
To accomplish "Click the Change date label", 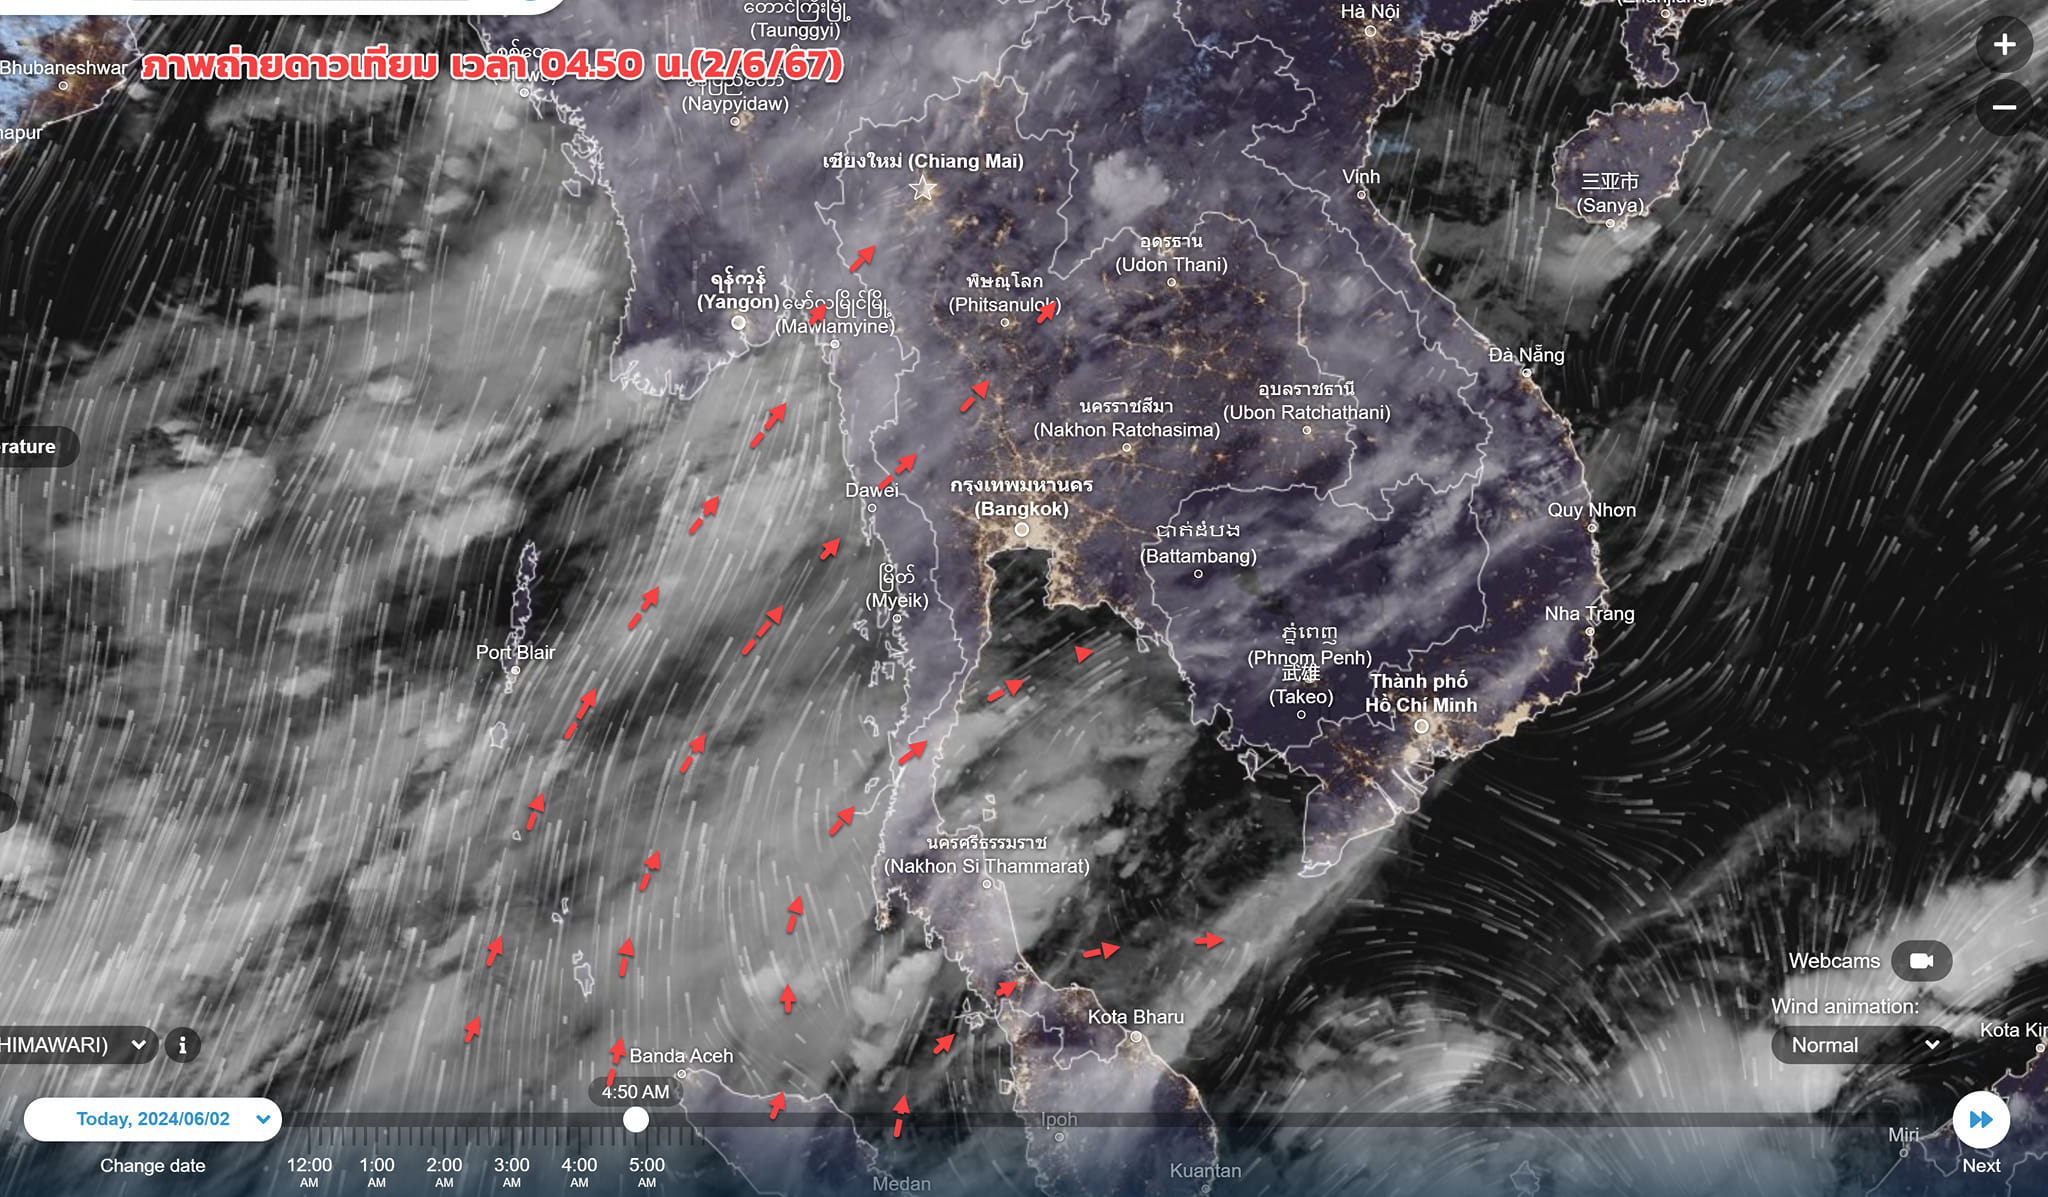I will click(153, 1166).
